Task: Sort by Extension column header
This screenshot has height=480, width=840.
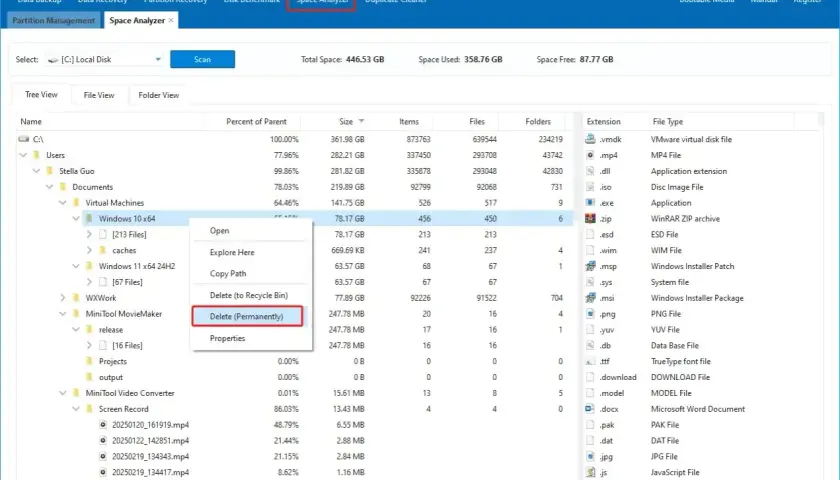Action: pyautogui.click(x=603, y=122)
